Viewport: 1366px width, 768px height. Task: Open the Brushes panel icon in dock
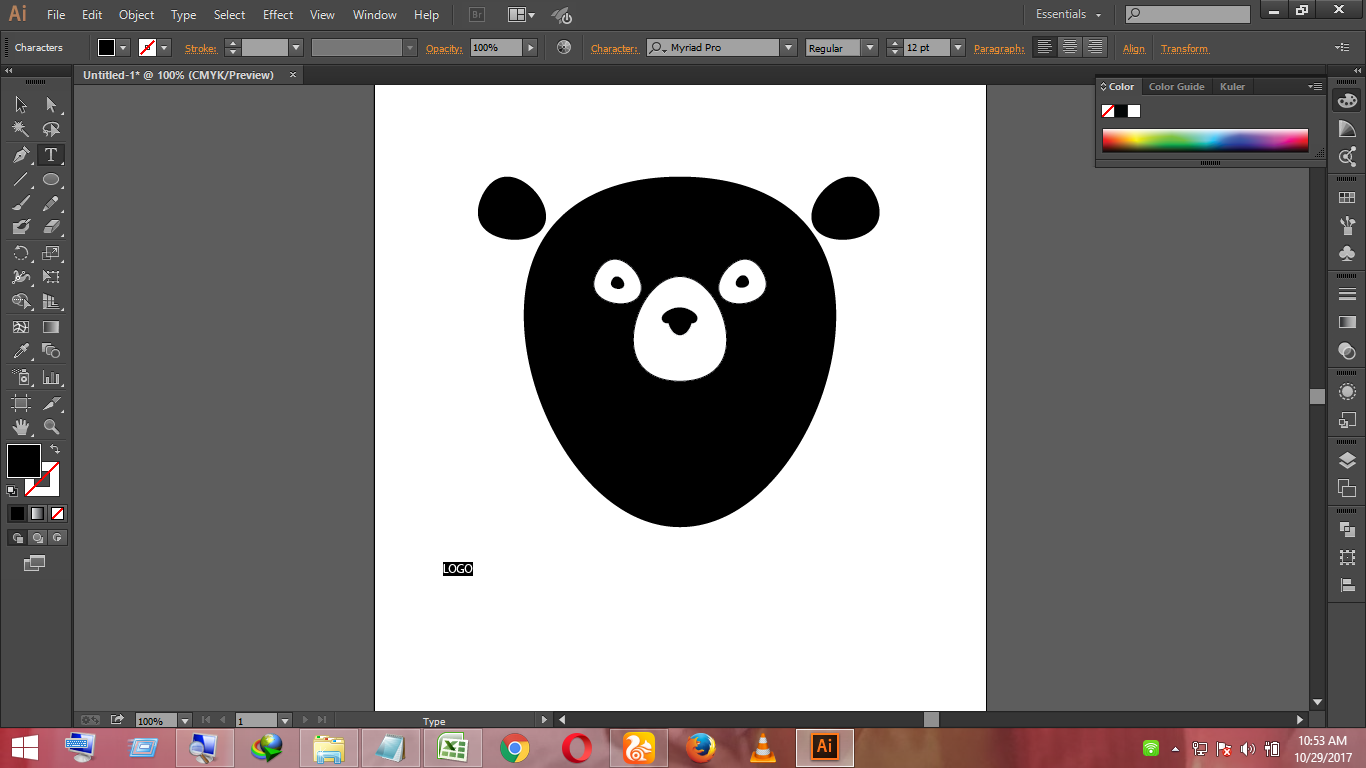[x=1347, y=225]
